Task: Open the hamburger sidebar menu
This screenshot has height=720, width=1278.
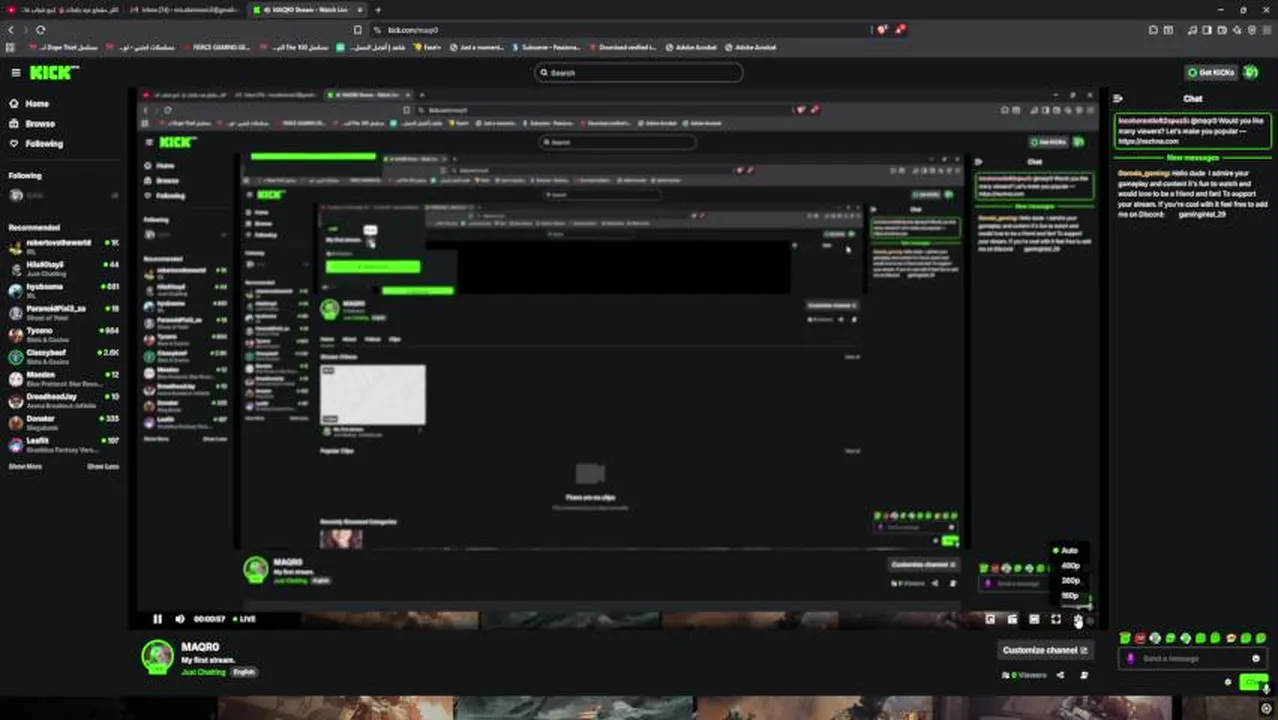Action: click(15, 72)
